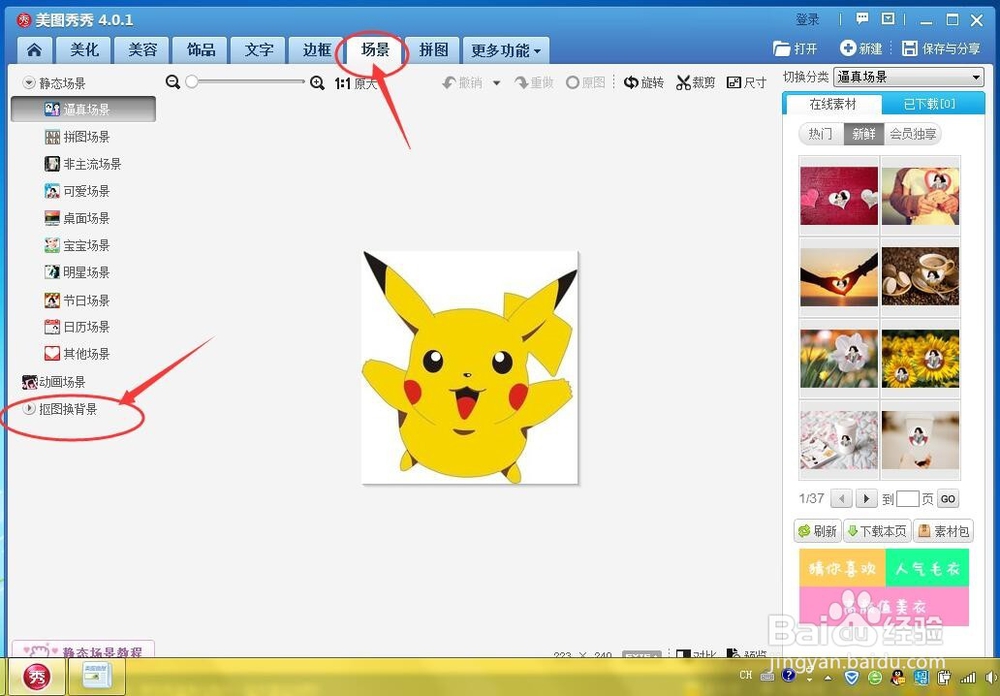Click the QQ penguin tray icon
The width and height of the screenshot is (1000, 696).
pyautogui.click(x=899, y=676)
